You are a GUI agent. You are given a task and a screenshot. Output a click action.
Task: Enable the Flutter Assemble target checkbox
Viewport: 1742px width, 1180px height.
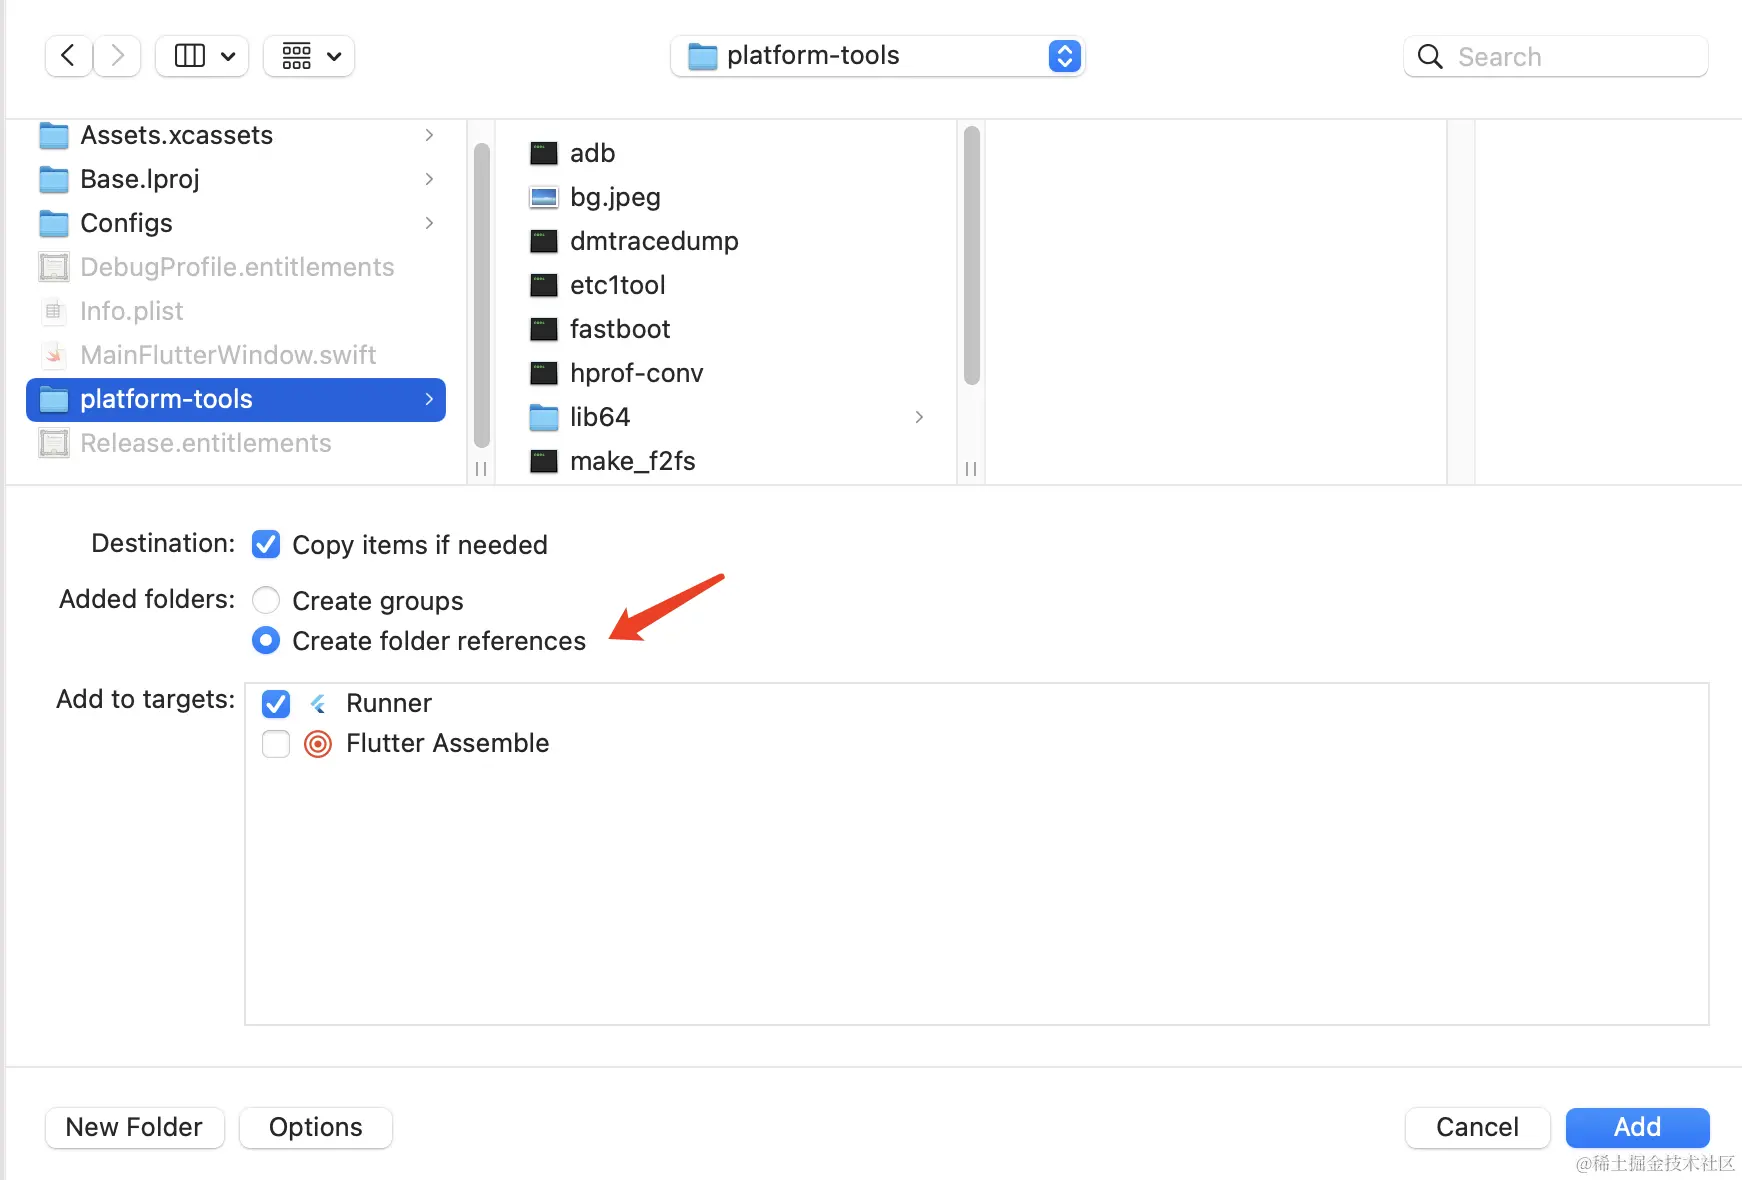point(276,744)
